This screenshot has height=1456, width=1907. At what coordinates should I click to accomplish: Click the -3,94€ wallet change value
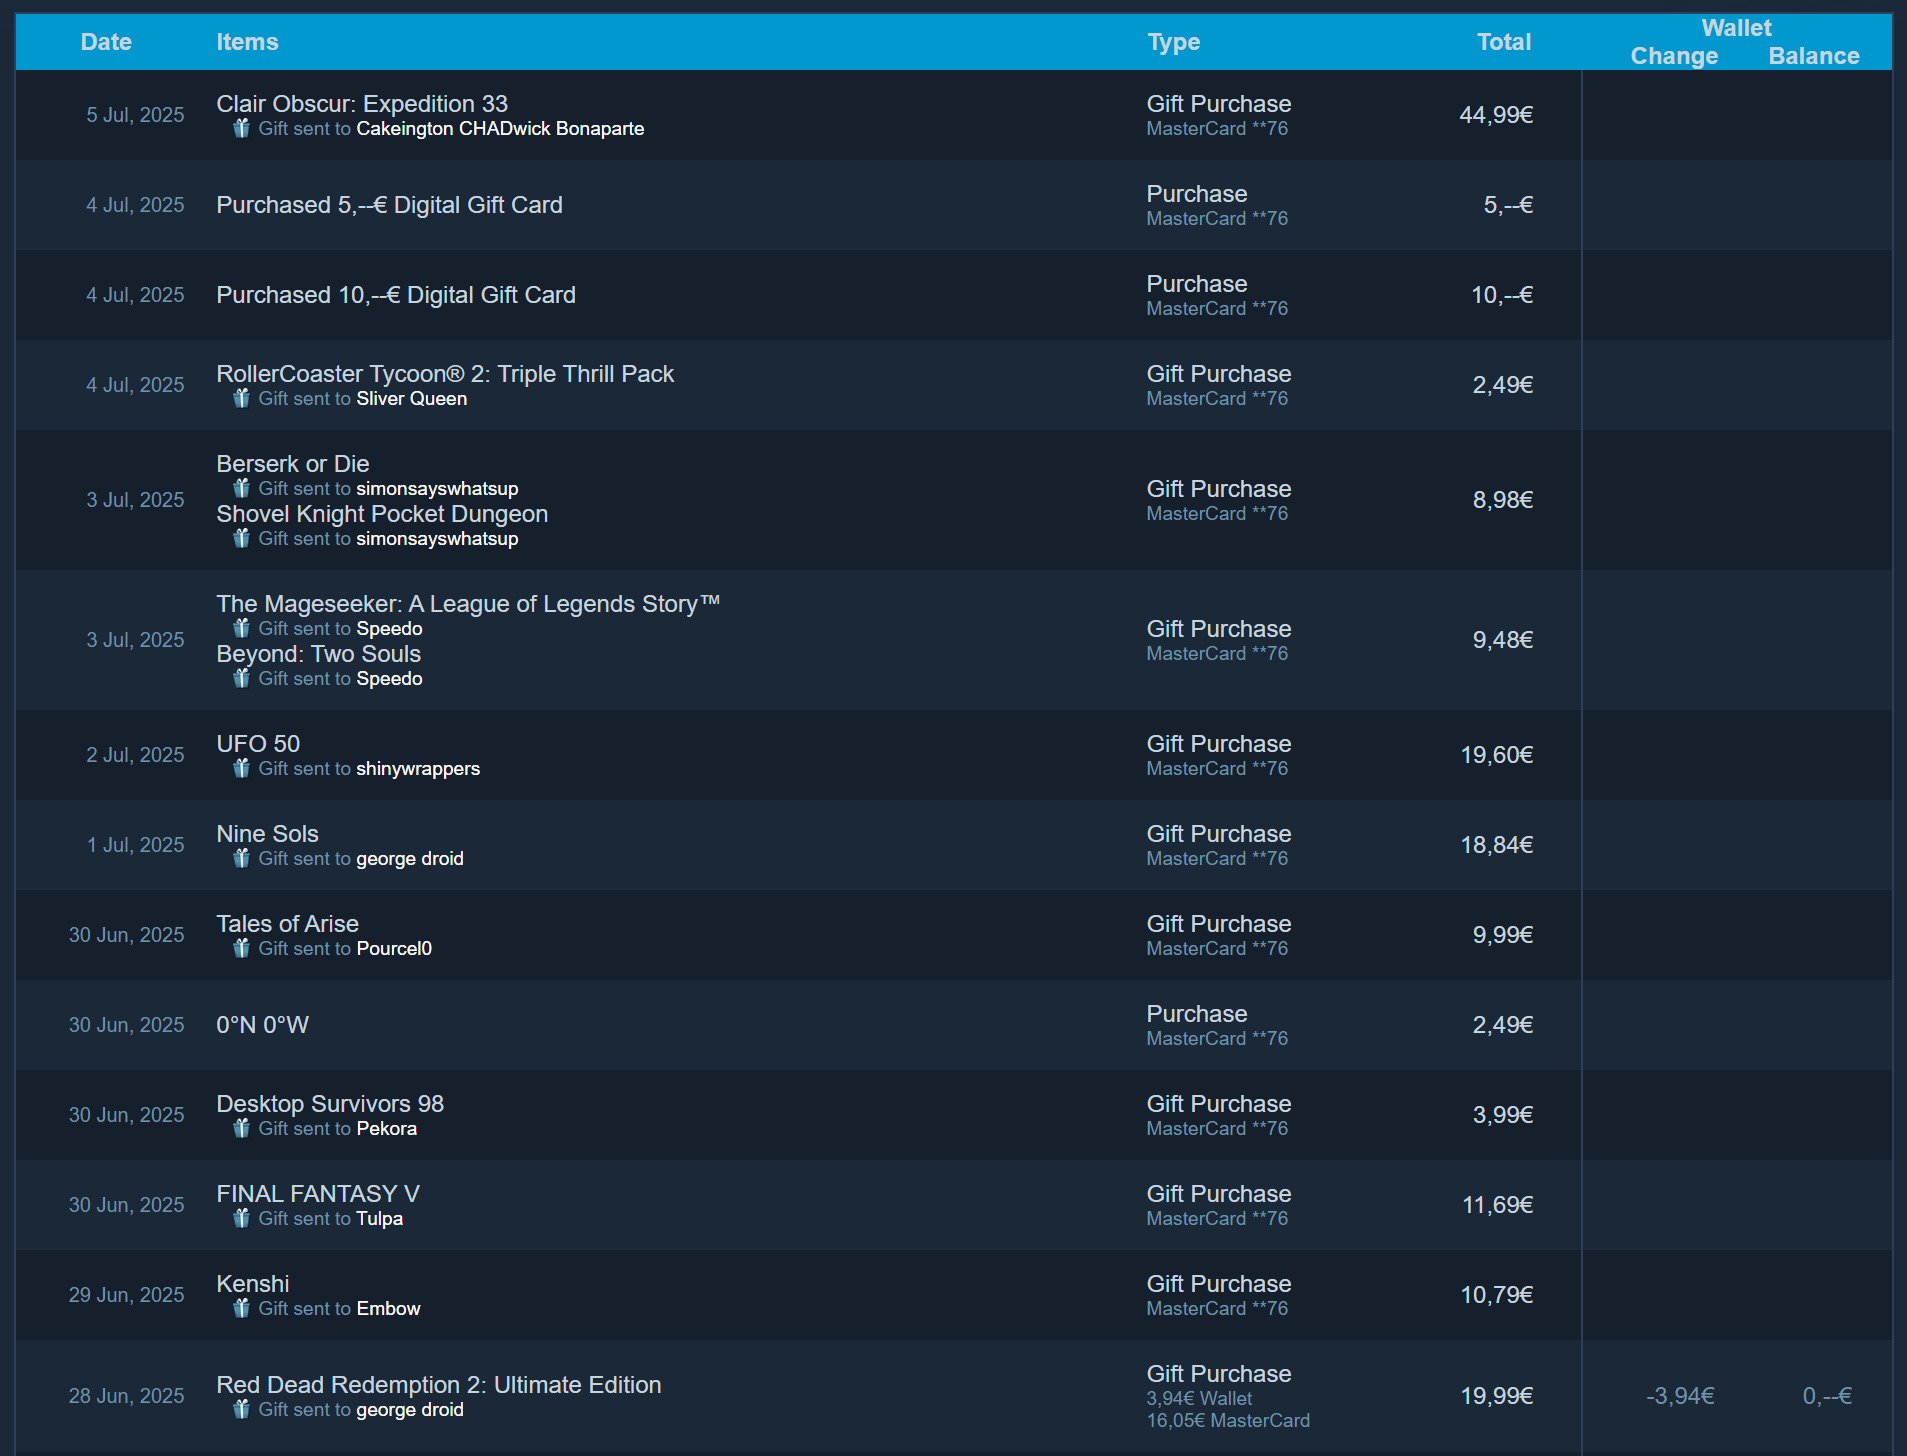coord(1680,1396)
